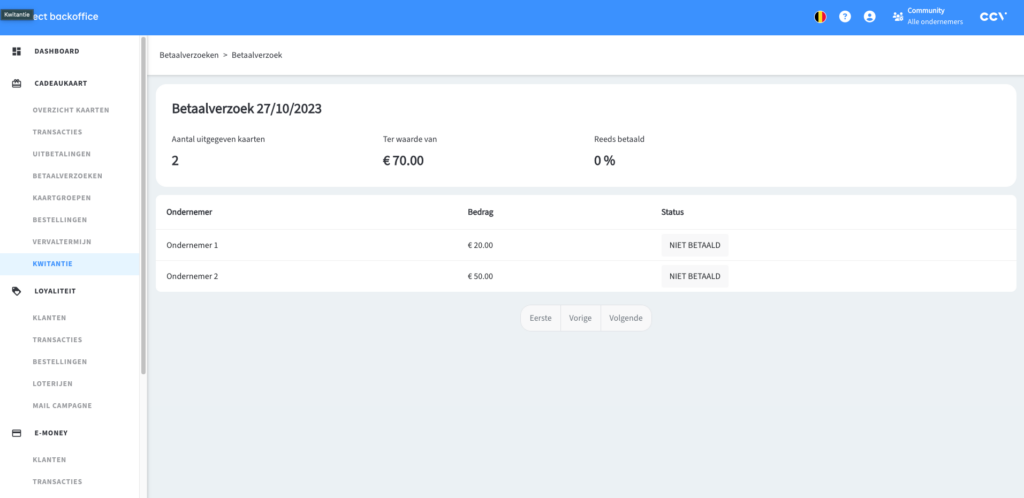This screenshot has width=1024, height=498.
Task: Click the Loyaliteit tag icon
Action: pyautogui.click(x=17, y=291)
